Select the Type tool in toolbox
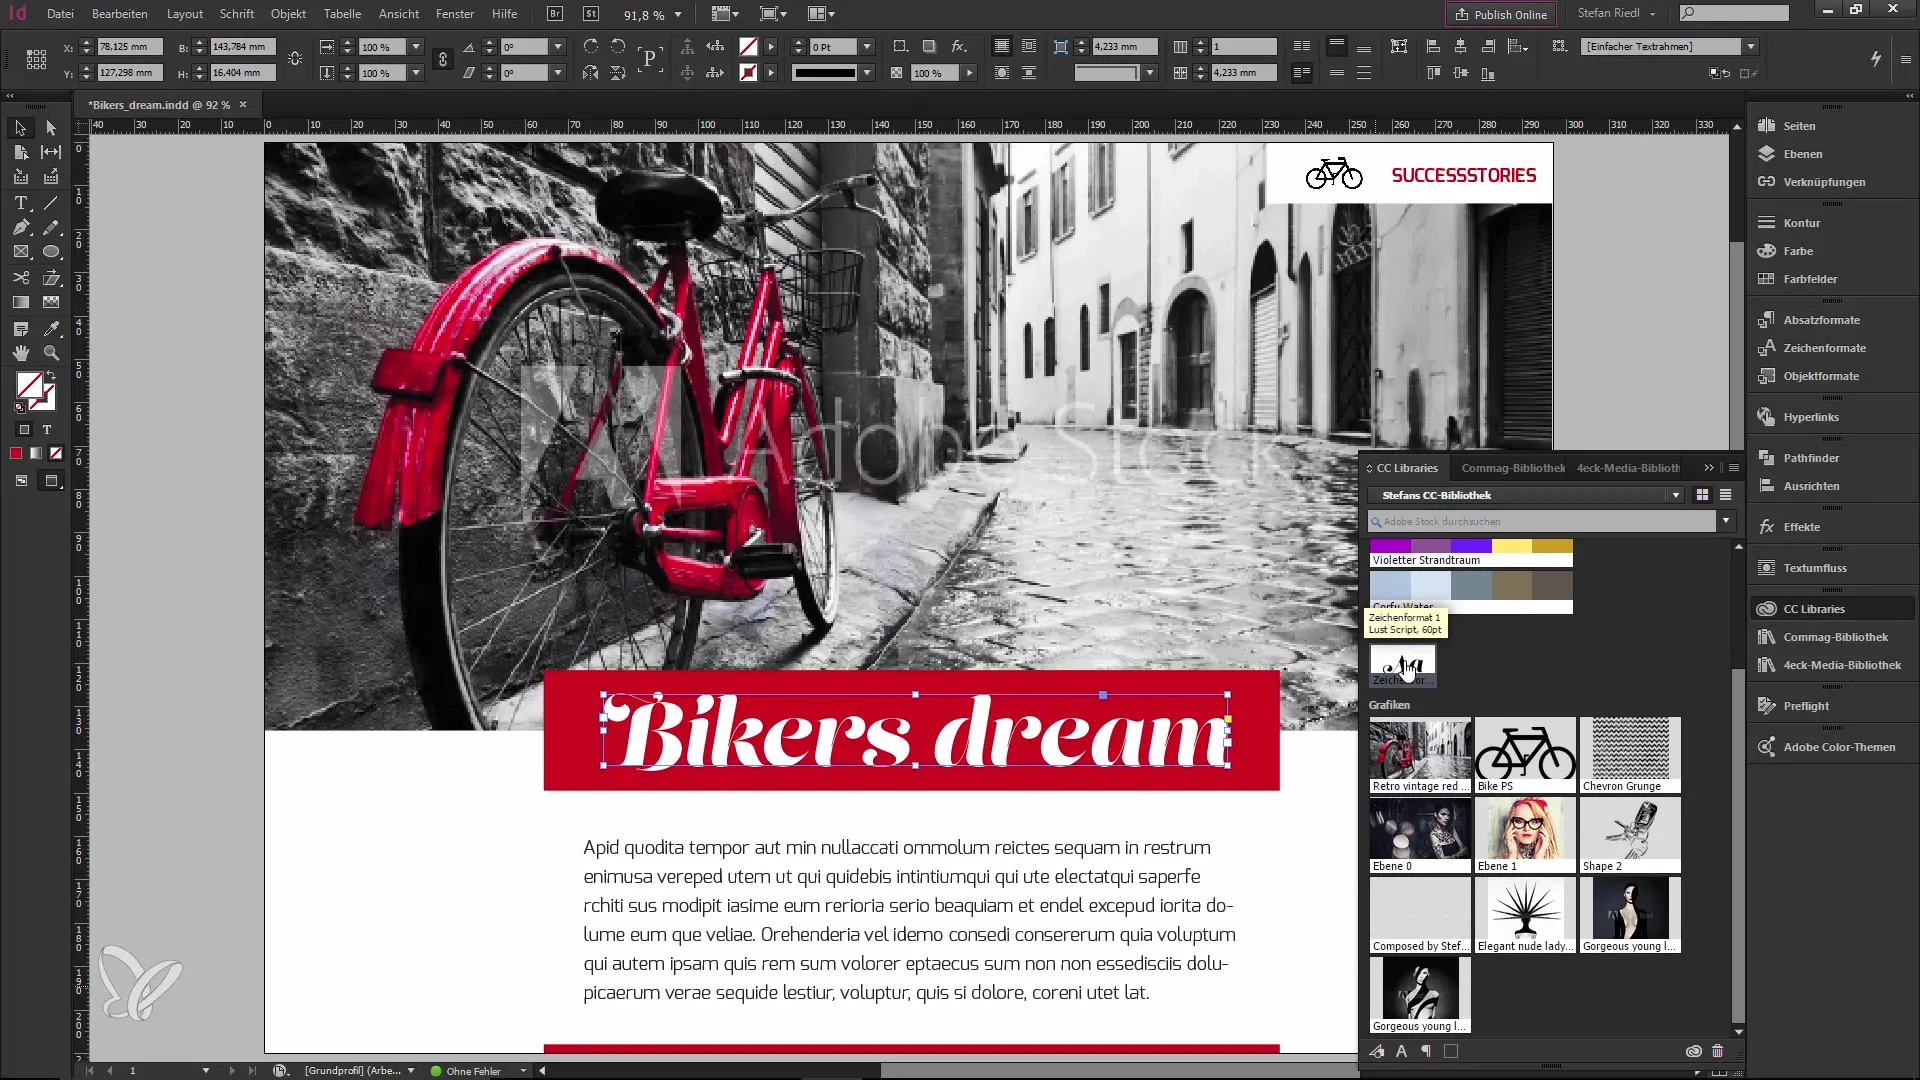This screenshot has height=1080, width=1920. (20, 203)
